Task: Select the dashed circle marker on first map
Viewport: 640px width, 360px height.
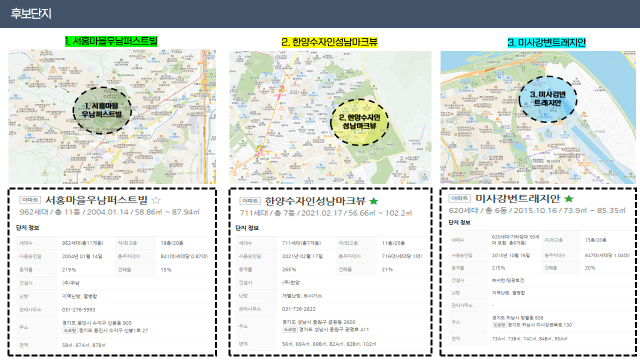Action: click(x=102, y=111)
